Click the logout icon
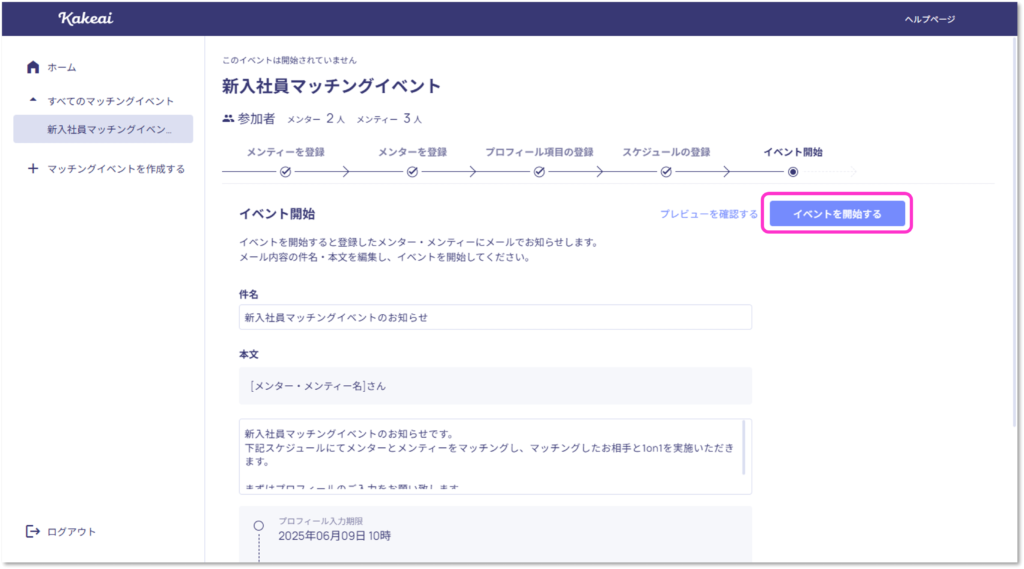The width and height of the screenshot is (1024, 569). click(x=33, y=531)
